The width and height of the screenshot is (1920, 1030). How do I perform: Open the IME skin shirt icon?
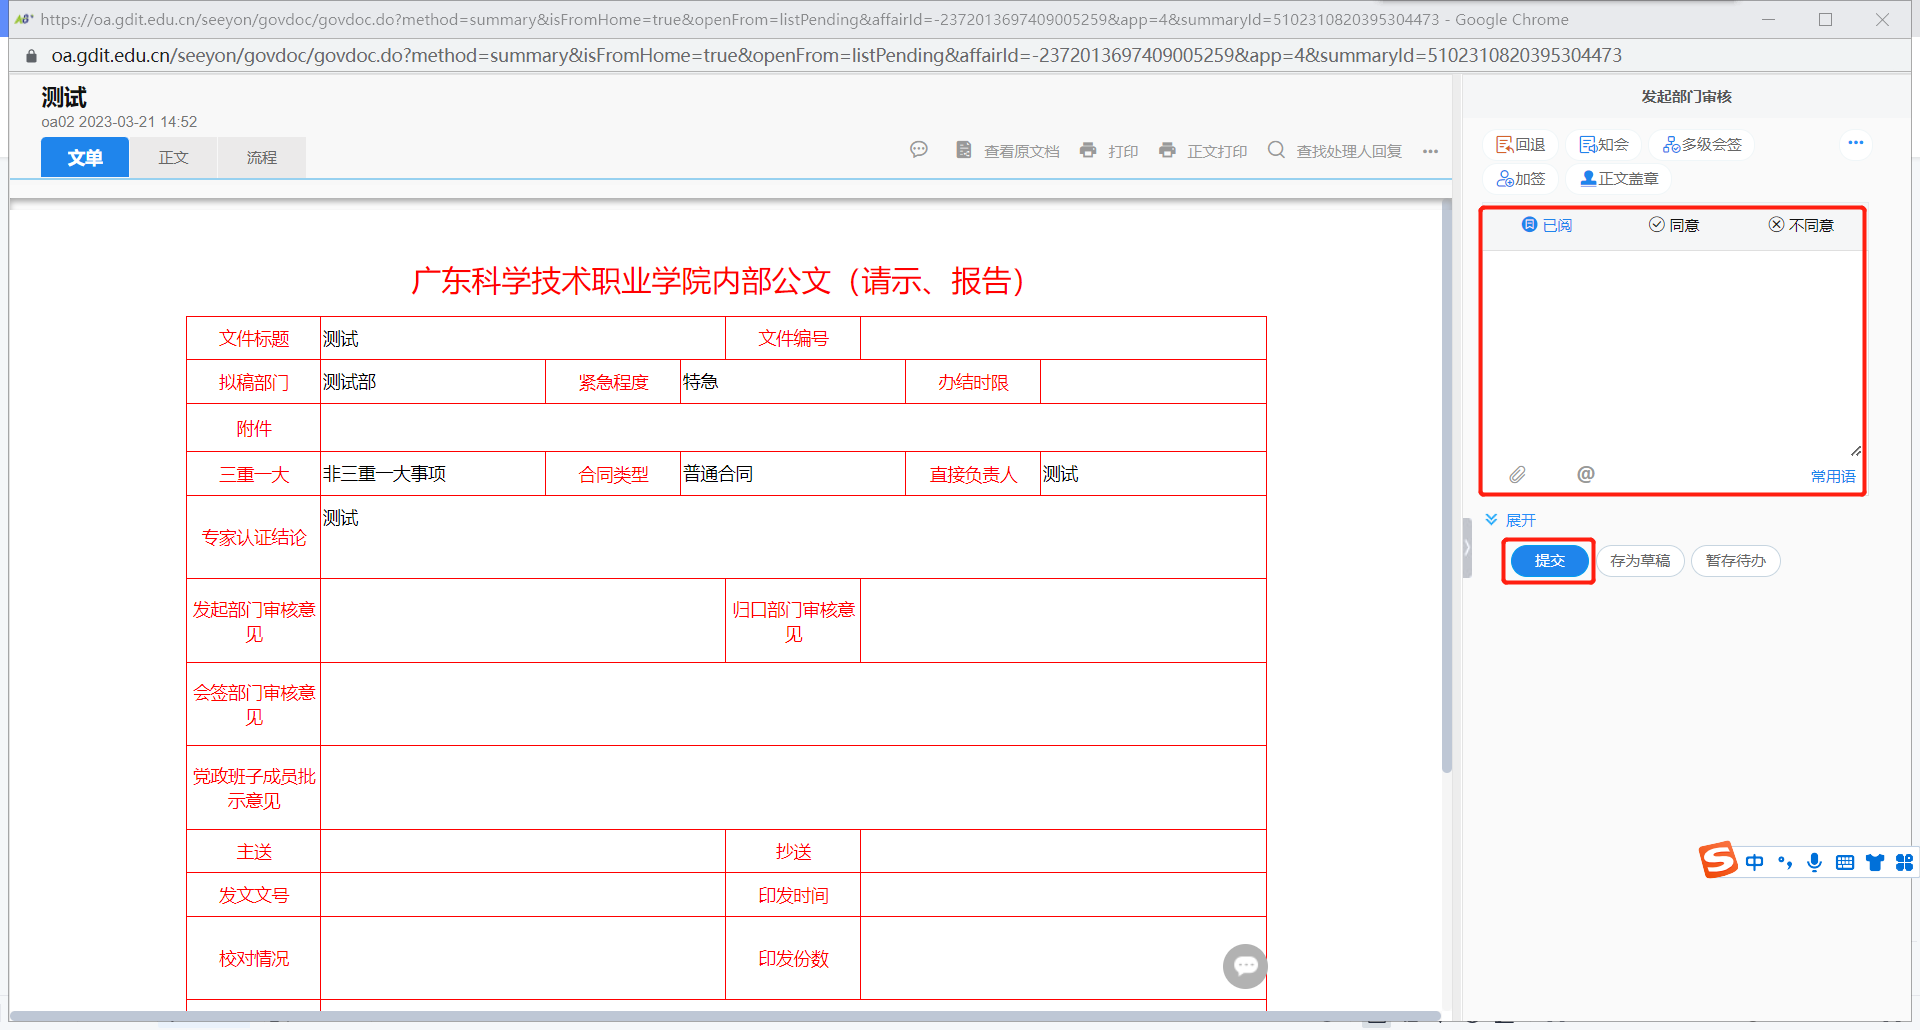(1875, 862)
